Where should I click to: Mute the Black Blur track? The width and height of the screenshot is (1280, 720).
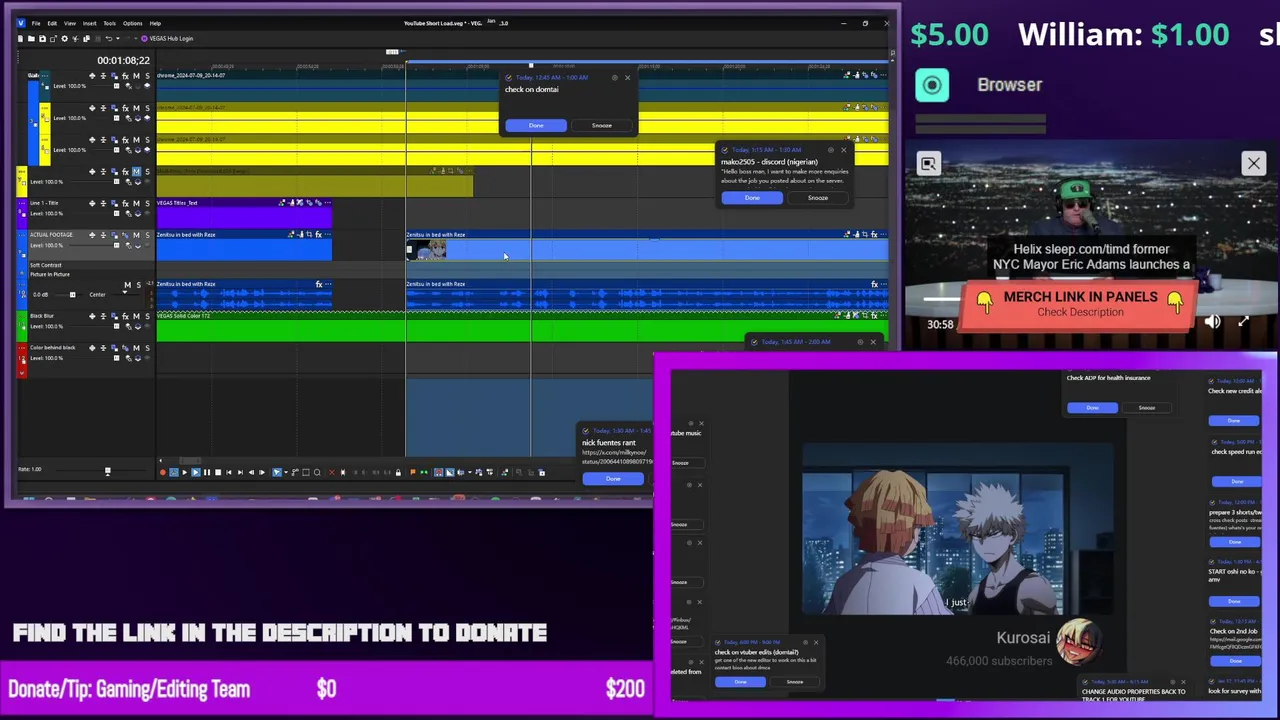click(136, 316)
